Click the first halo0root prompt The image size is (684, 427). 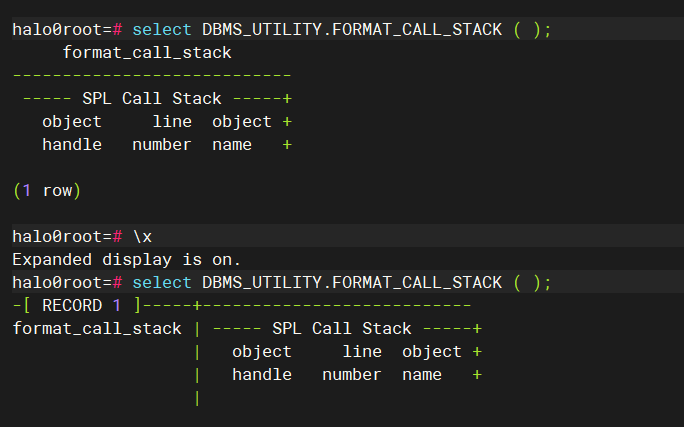[67, 29]
